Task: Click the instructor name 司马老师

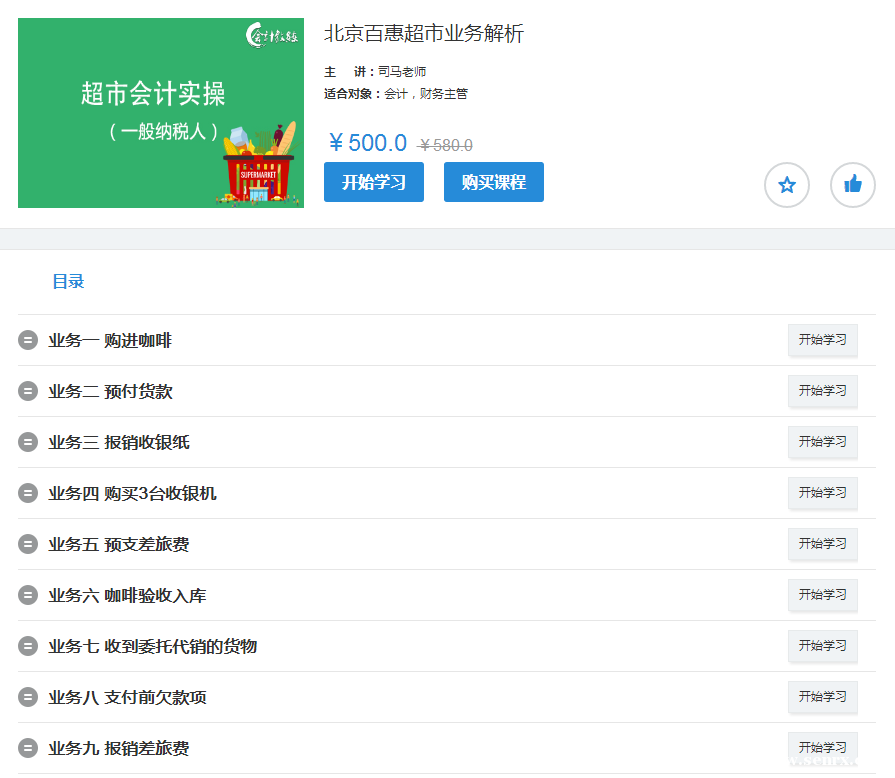Action: [x=402, y=72]
